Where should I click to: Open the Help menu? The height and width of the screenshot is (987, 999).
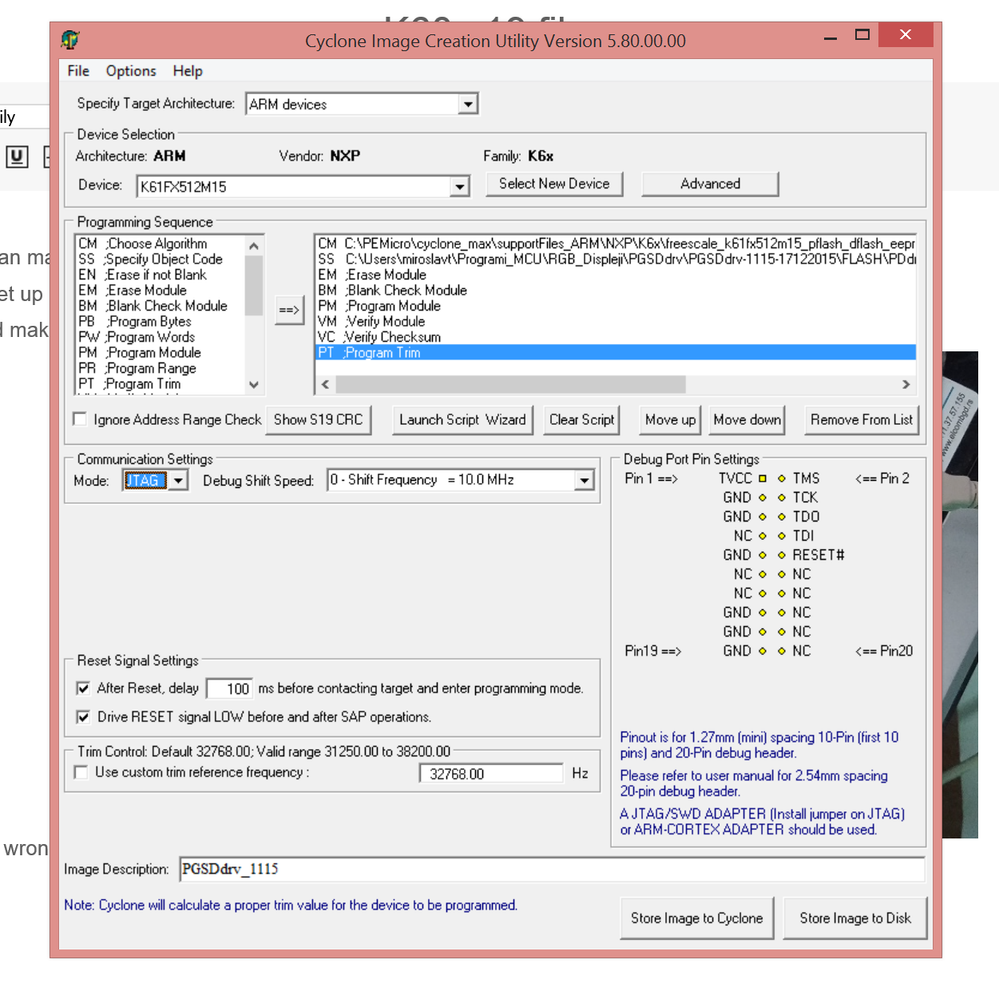[x=187, y=71]
